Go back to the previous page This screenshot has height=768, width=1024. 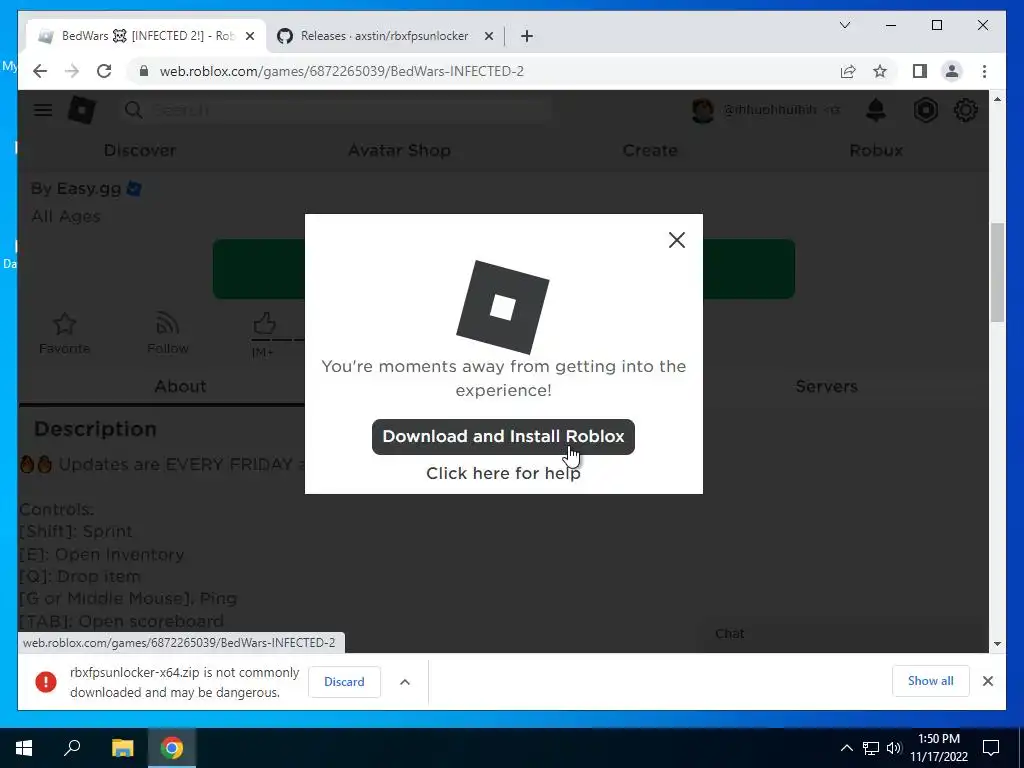[x=40, y=71]
